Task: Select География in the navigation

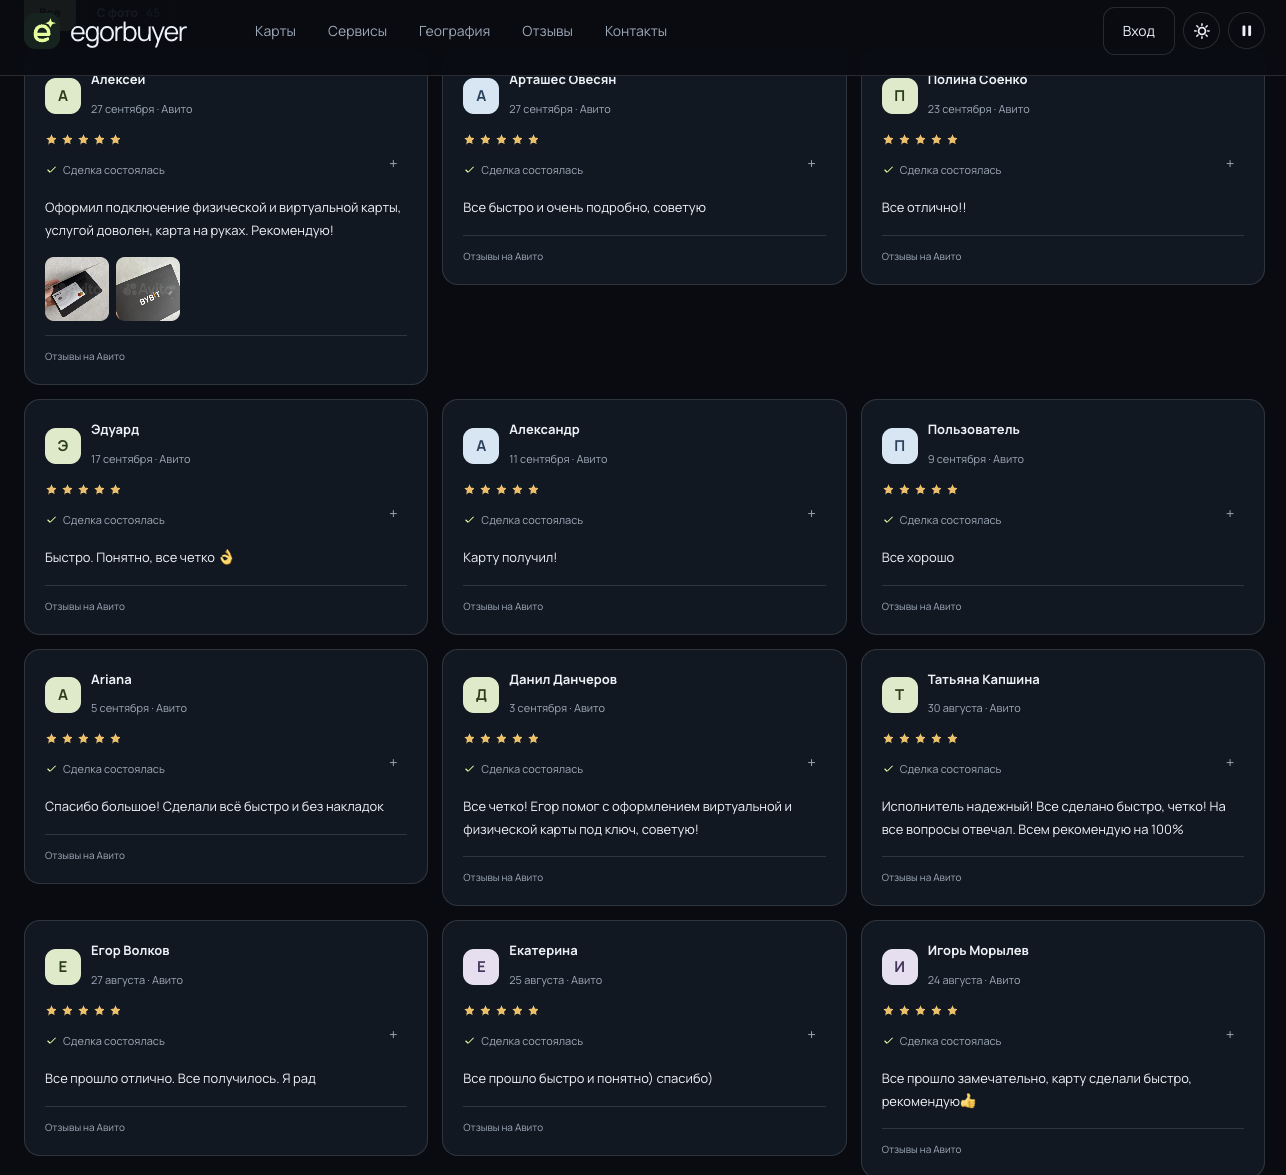Action: point(454,31)
